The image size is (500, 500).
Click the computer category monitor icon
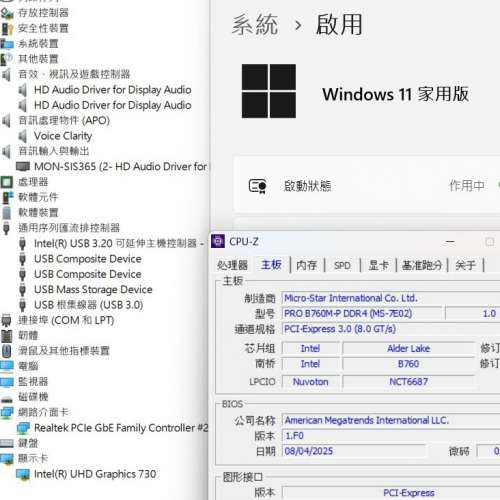coord(7,366)
